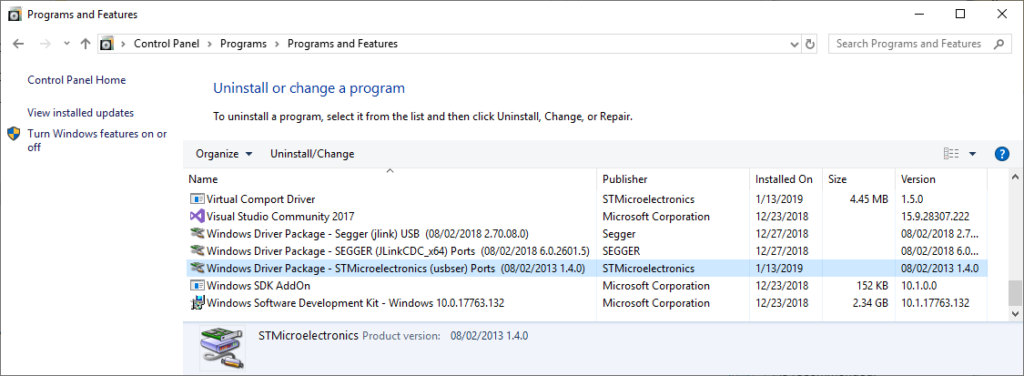
Task: Click Product version value in details pane
Action: tap(489, 336)
